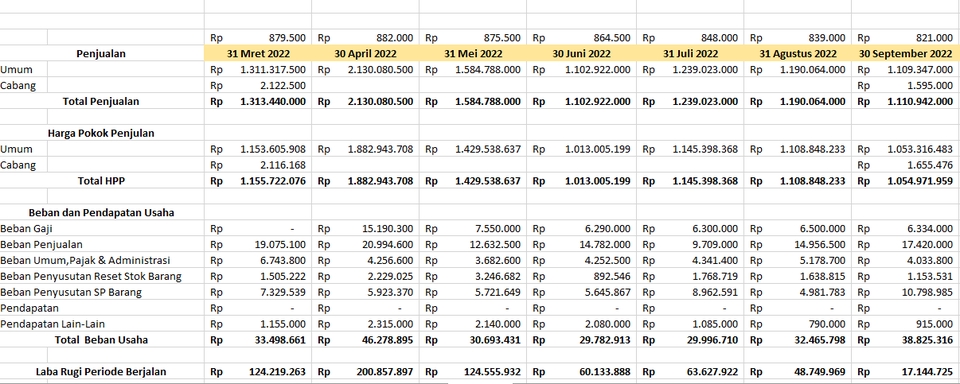Select the Beban dan Pendapatan Usaha heading
Image resolution: width=960 pixels, height=384 pixels.
click(x=101, y=213)
